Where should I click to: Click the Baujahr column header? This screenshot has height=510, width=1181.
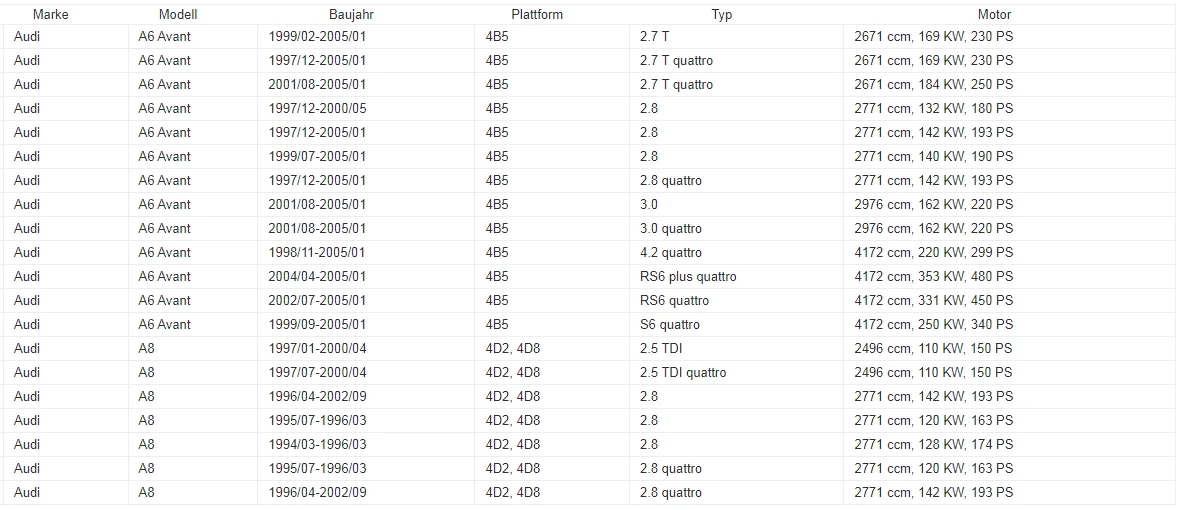[x=352, y=14]
